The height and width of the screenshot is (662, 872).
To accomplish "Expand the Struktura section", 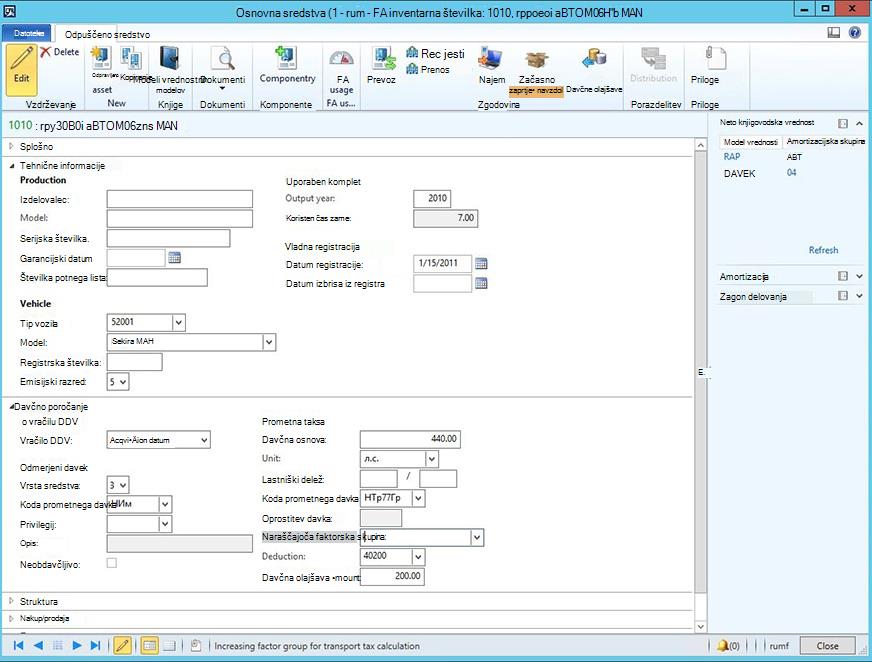I will pos(12,601).
